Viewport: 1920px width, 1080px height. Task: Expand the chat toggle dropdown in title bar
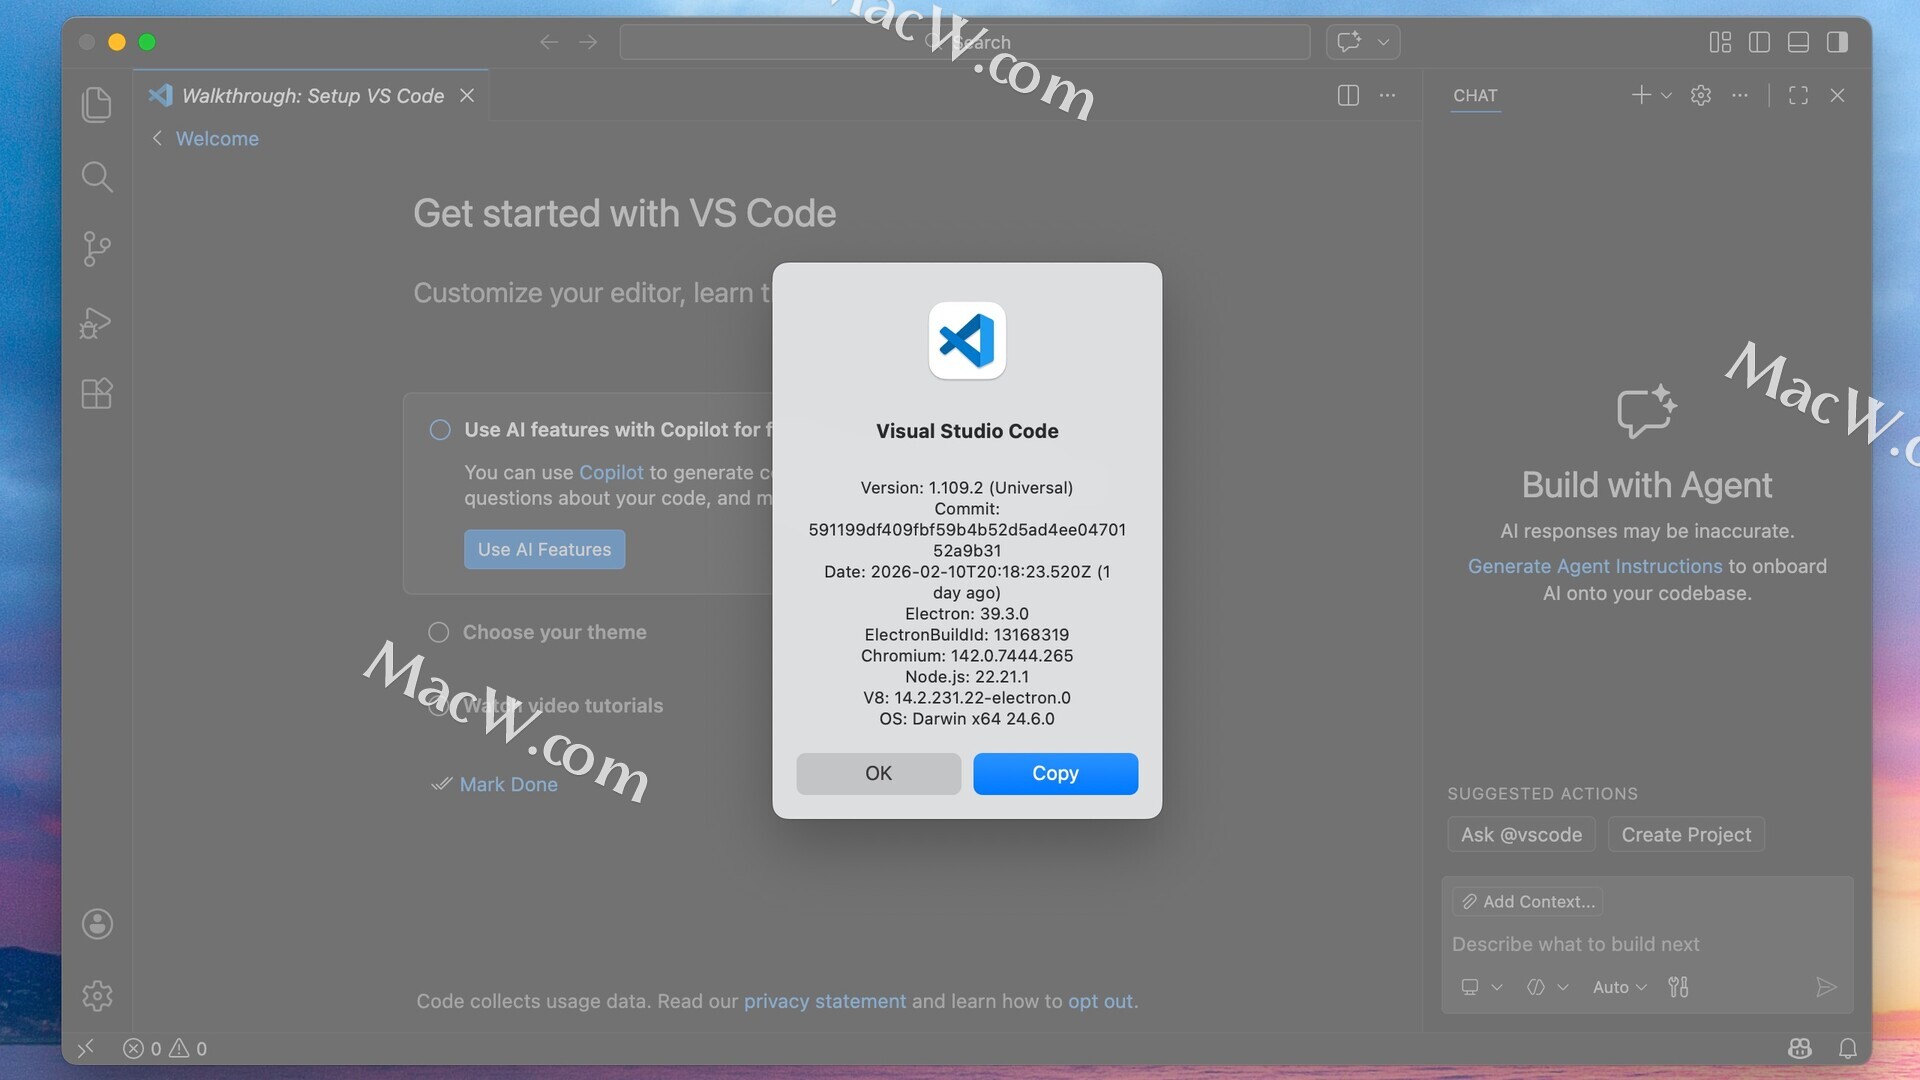(1383, 42)
